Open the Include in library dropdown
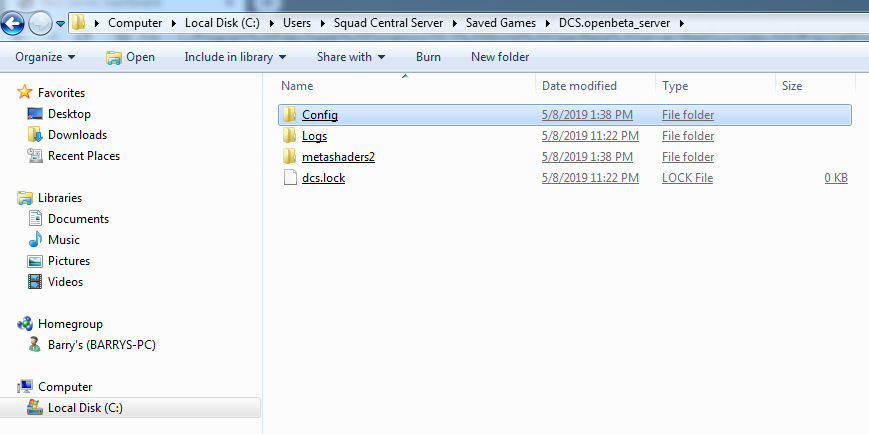869x434 pixels. (235, 57)
